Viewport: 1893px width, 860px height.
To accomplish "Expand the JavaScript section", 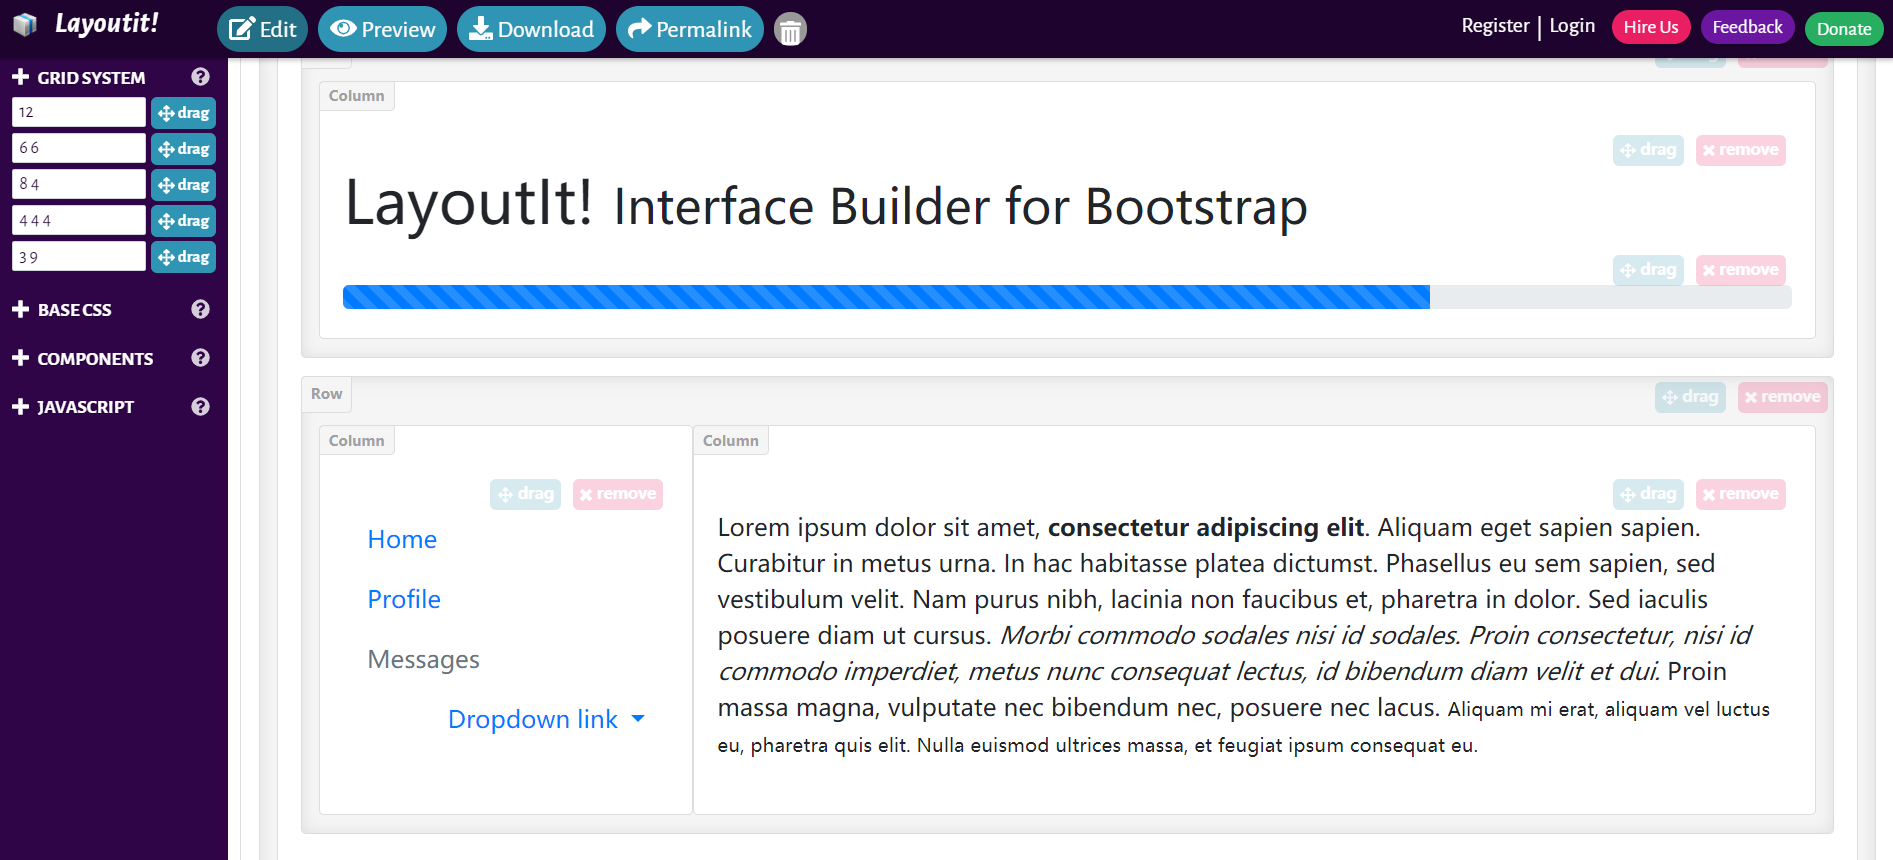I will coord(74,407).
